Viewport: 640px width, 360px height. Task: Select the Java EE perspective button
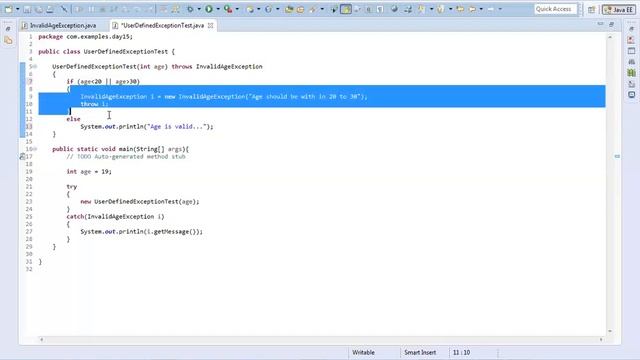coord(618,9)
